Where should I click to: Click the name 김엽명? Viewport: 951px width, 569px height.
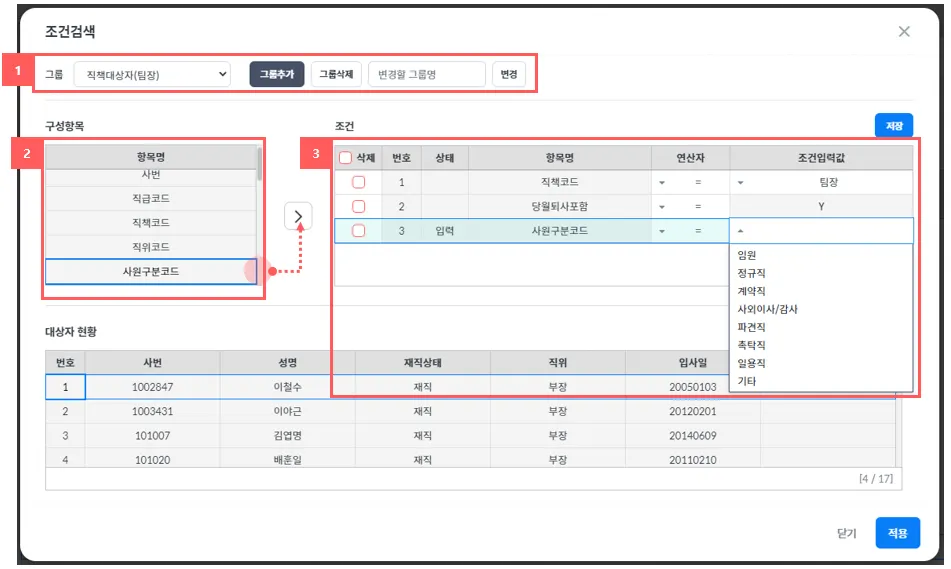tap(287, 436)
